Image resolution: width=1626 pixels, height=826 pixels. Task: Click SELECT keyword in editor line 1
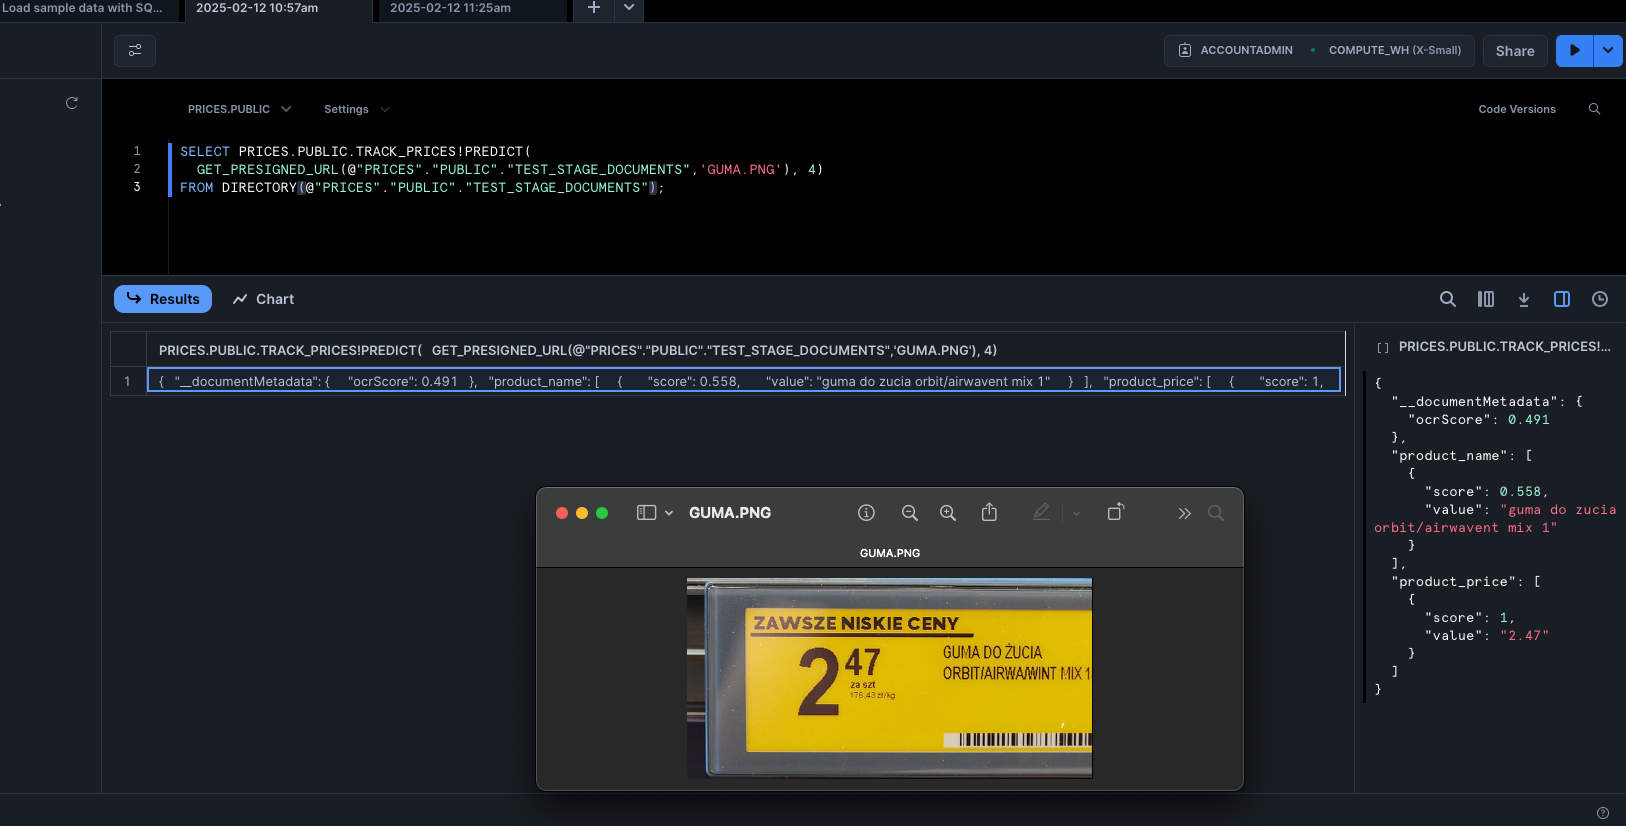(x=205, y=152)
